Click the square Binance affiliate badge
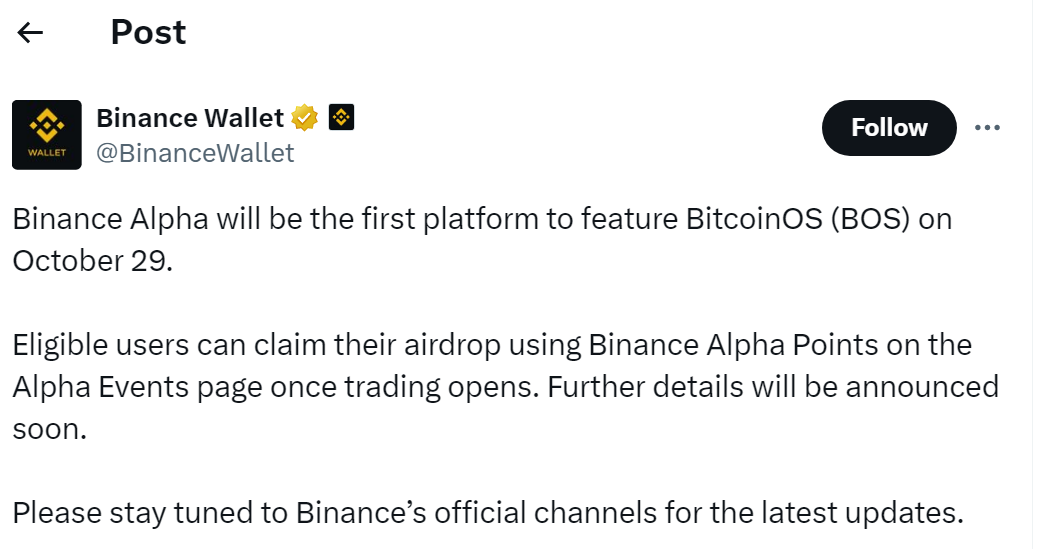Viewport: 1039px width, 549px height. [x=342, y=118]
